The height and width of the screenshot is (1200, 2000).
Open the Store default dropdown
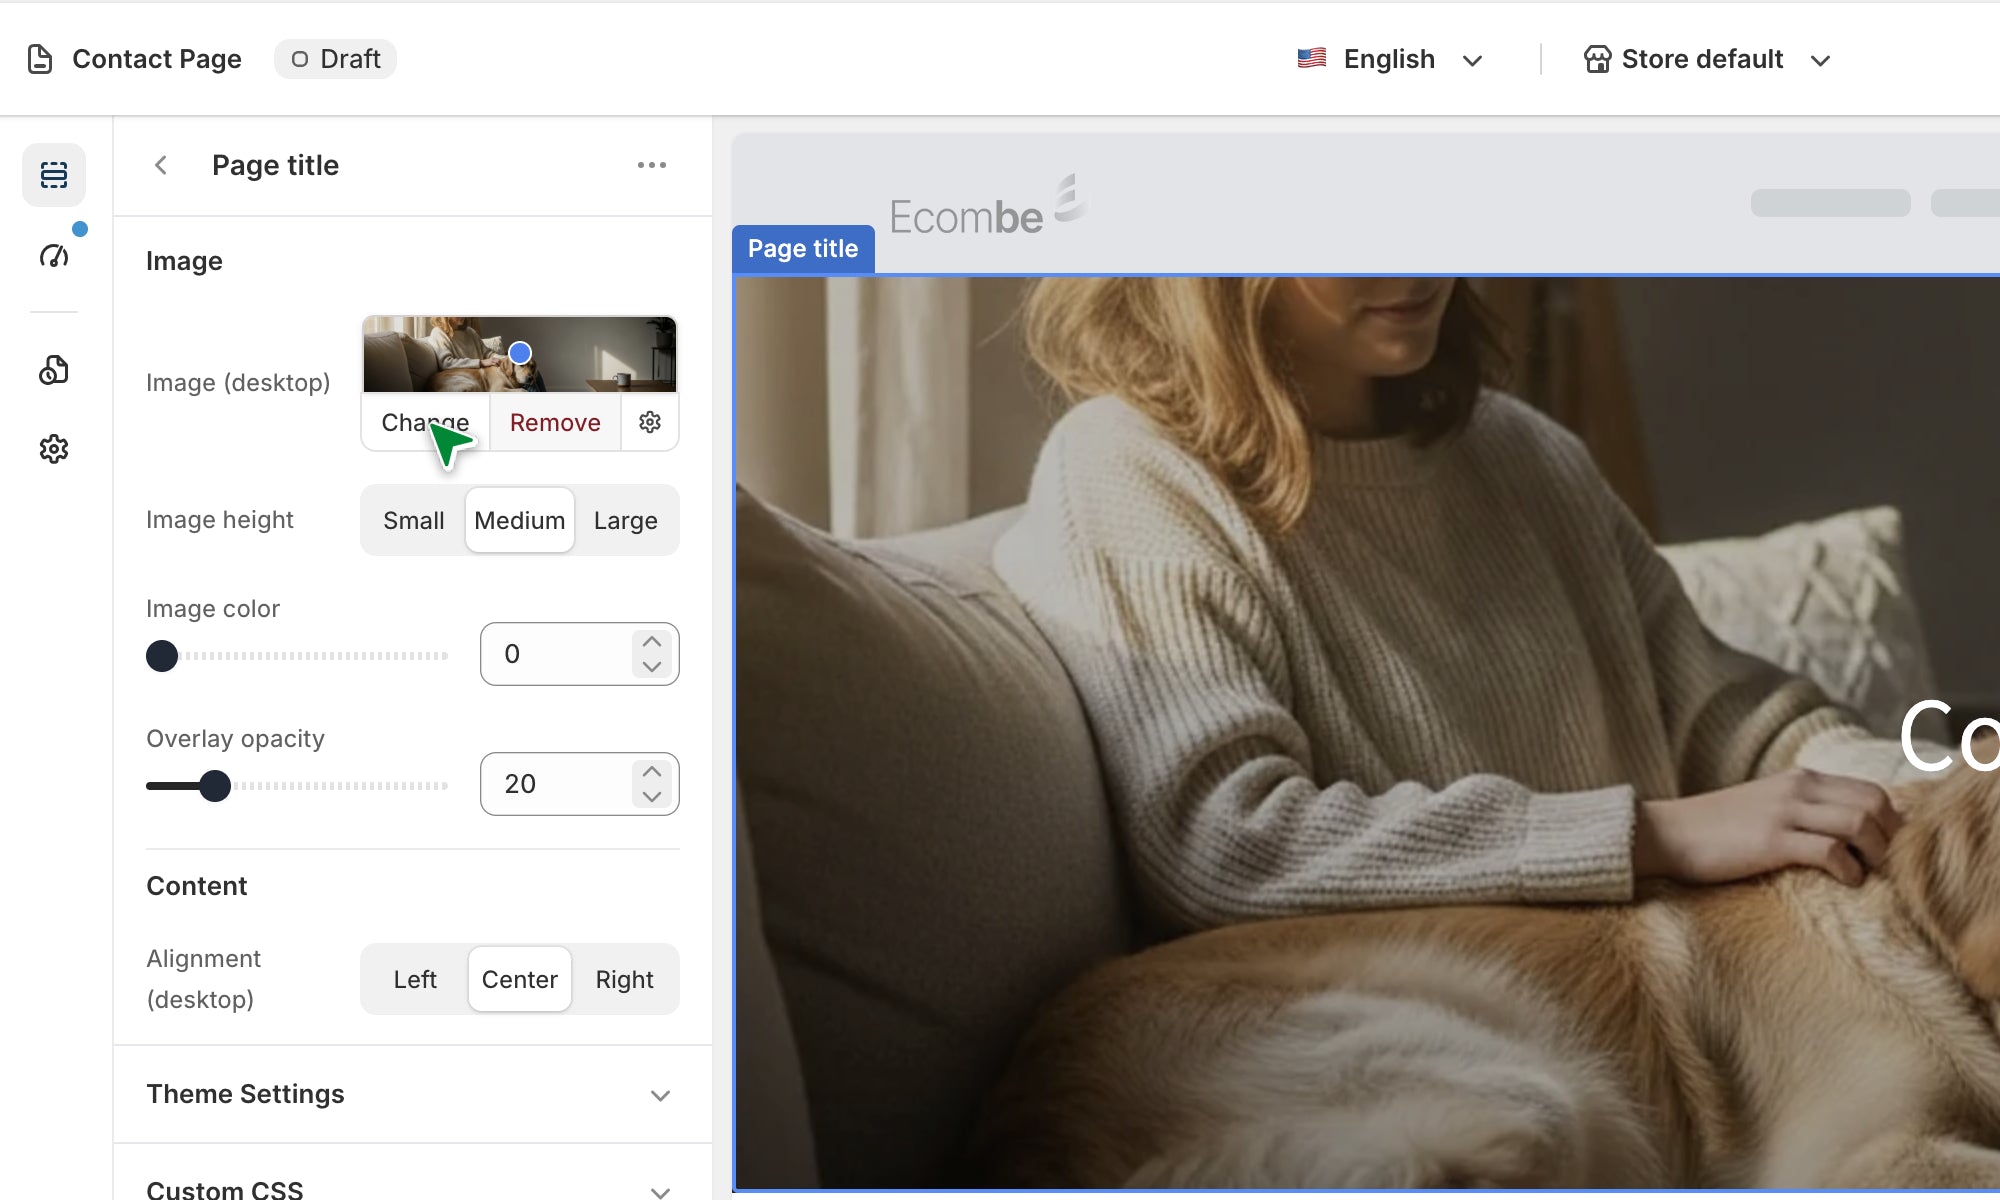(1708, 59)
